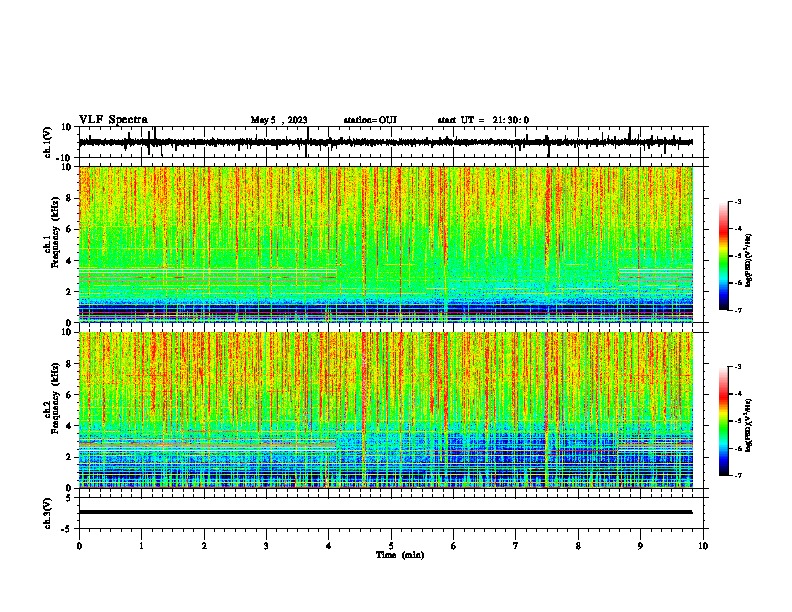The image size is (792, 612).
Task: Click the "ch.3(V)" axis label
Action: [x=48, y=513]
